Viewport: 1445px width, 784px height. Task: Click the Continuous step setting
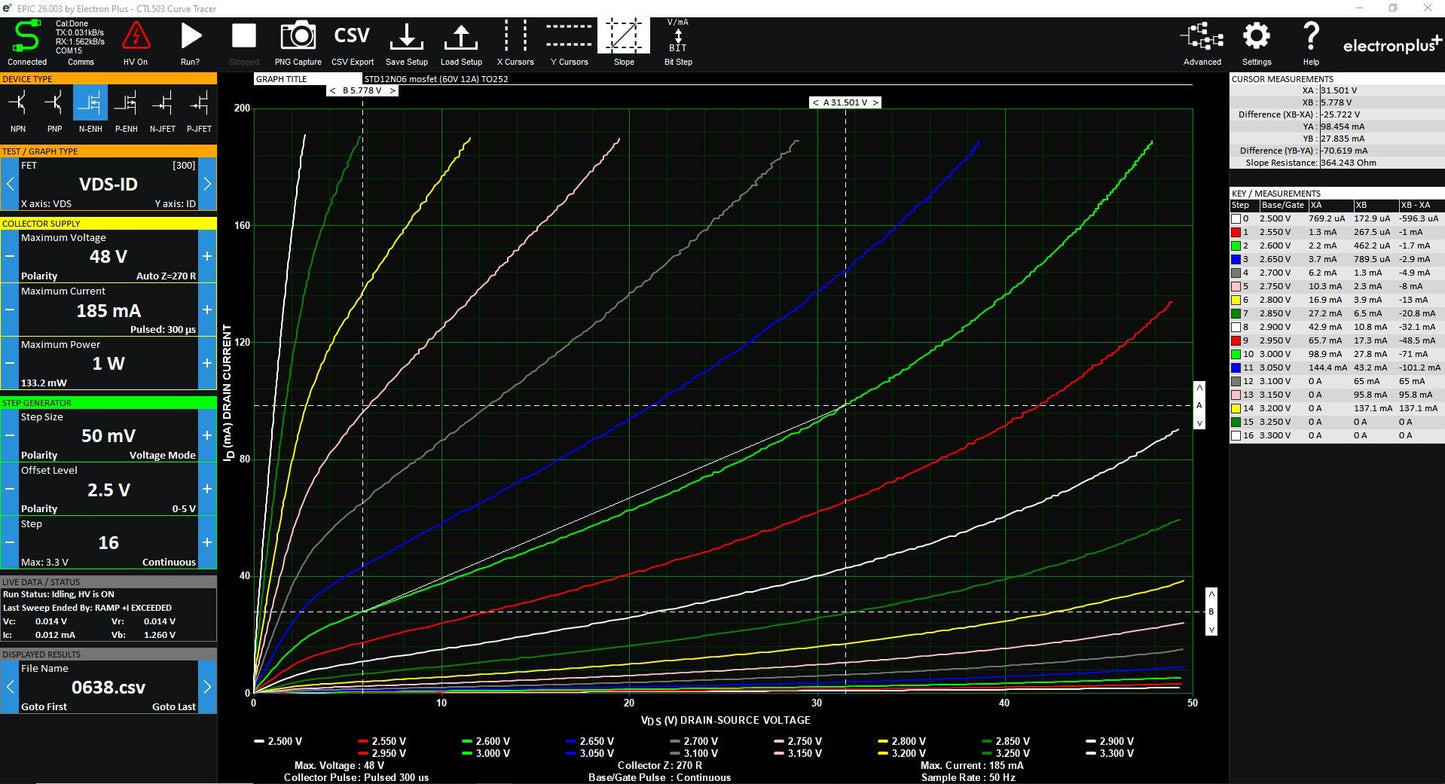[x=169, y=562]
